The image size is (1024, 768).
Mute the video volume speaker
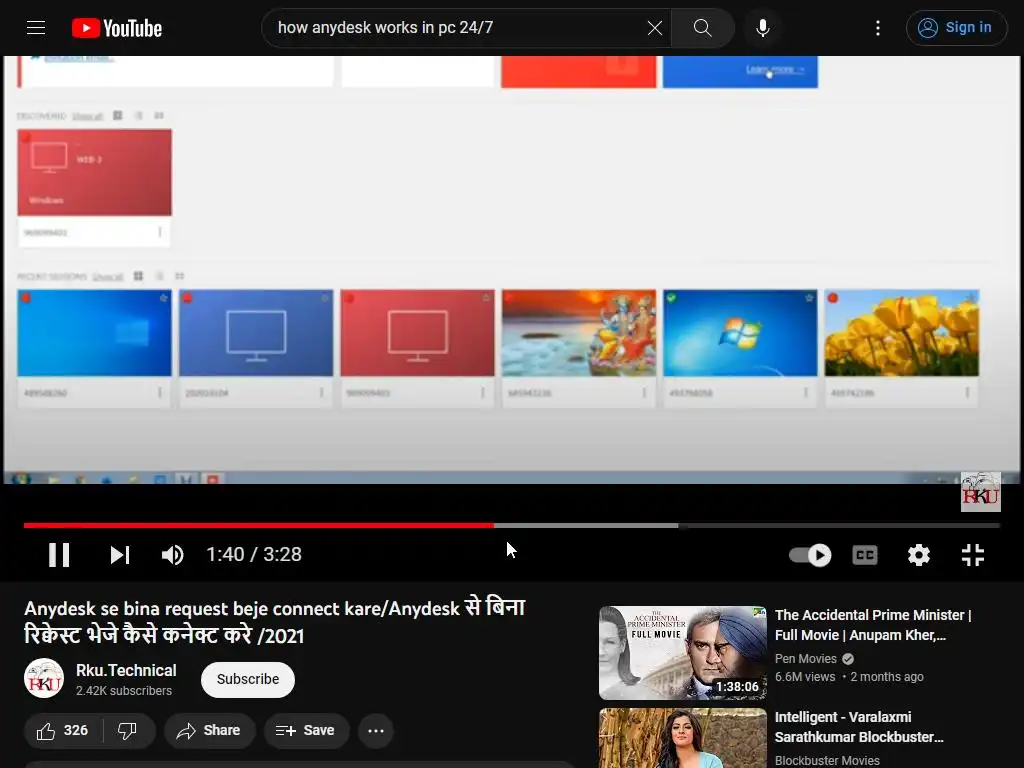coord(172,555)
